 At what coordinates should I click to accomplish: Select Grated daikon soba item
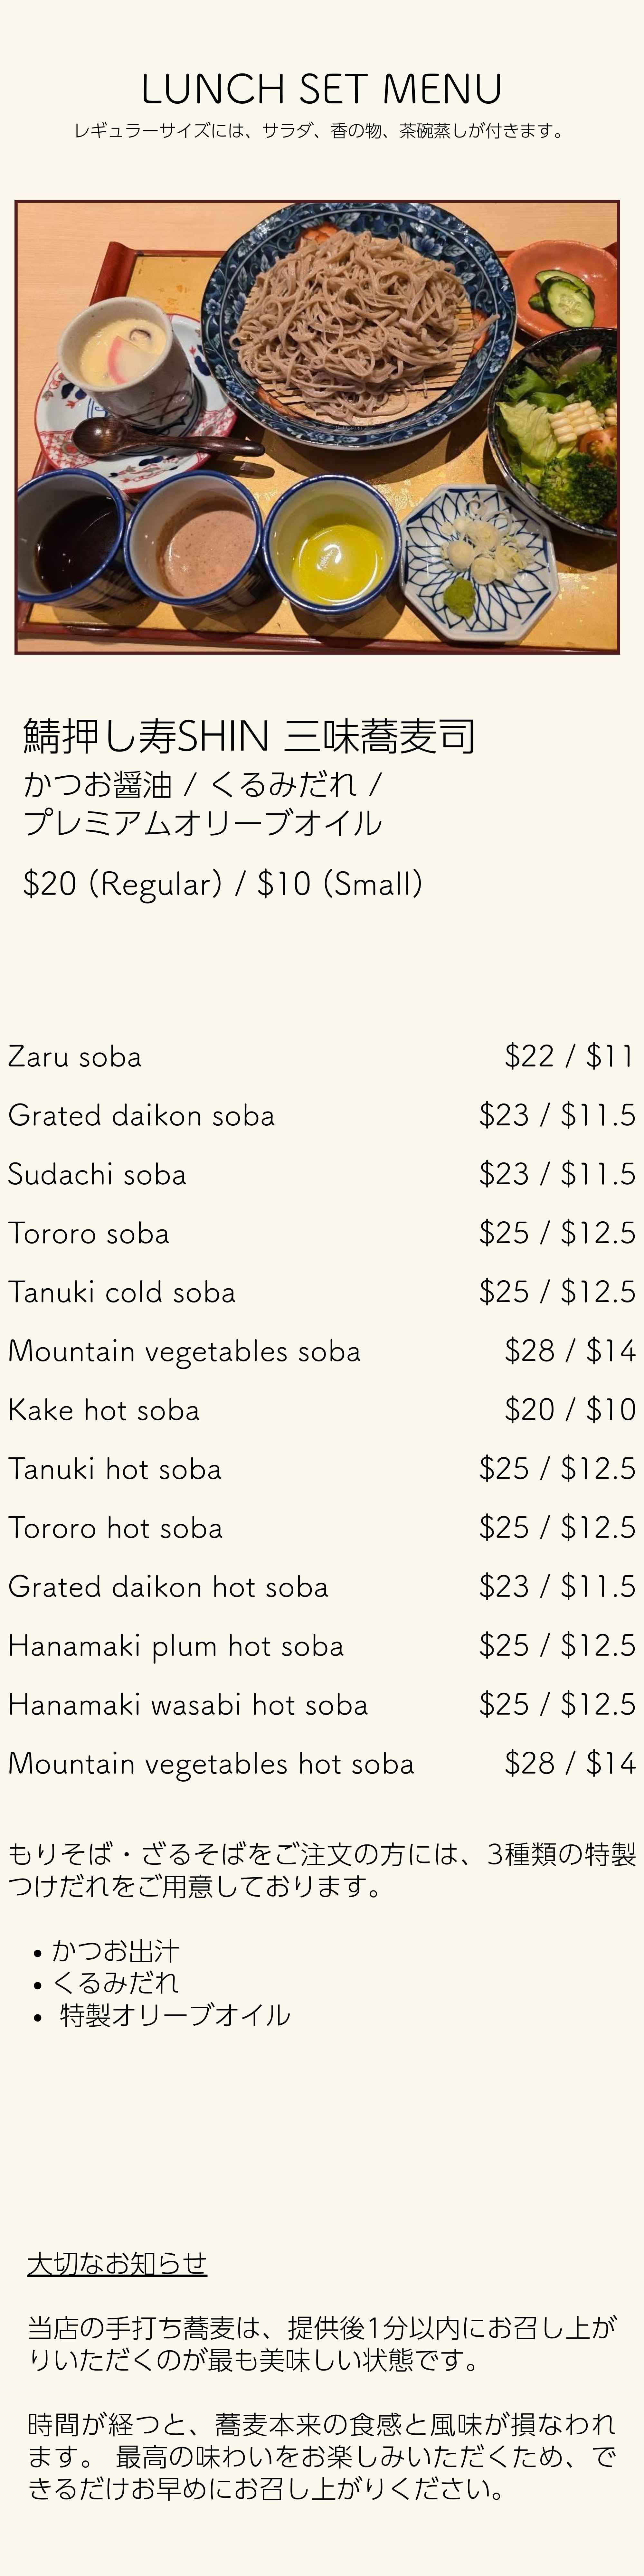point(322,1115)
